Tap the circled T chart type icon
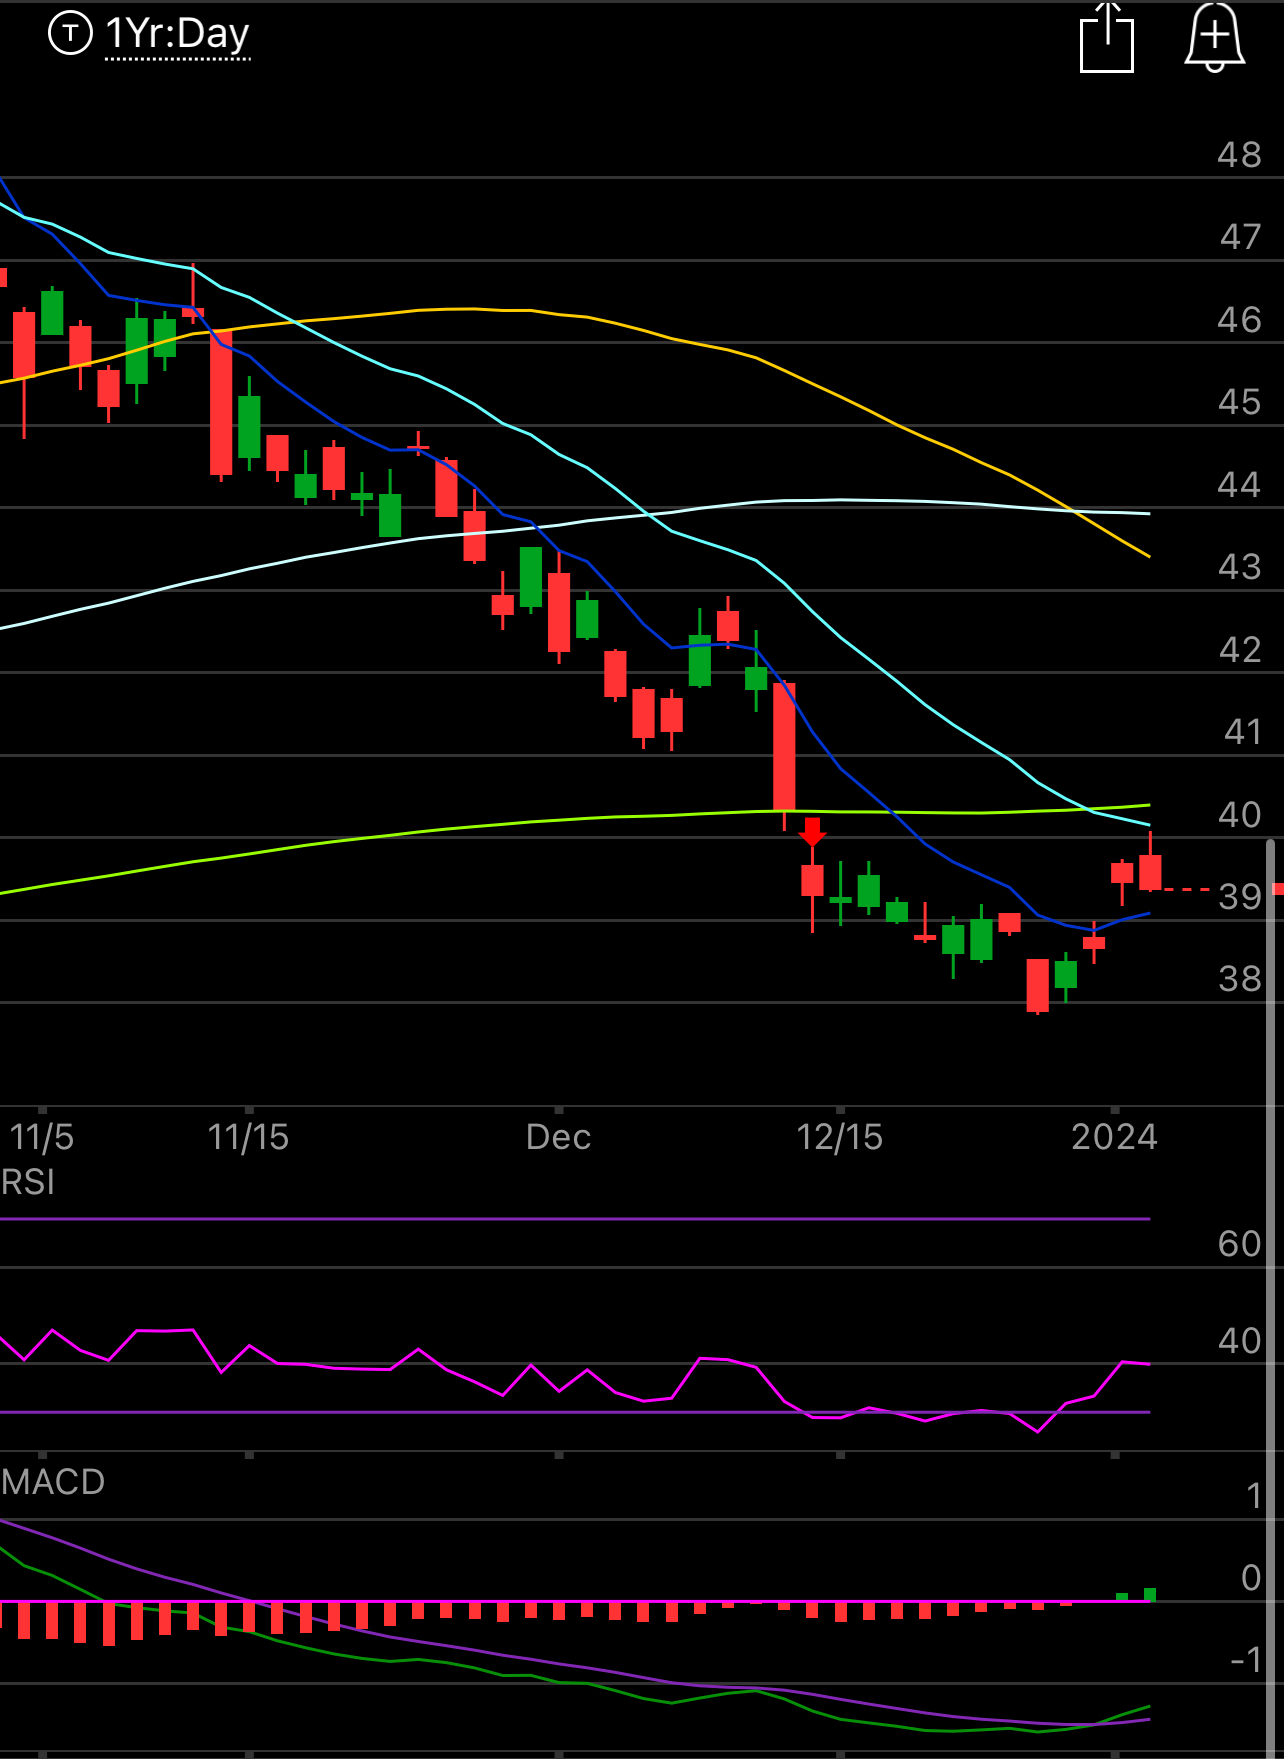 point(70,34)
